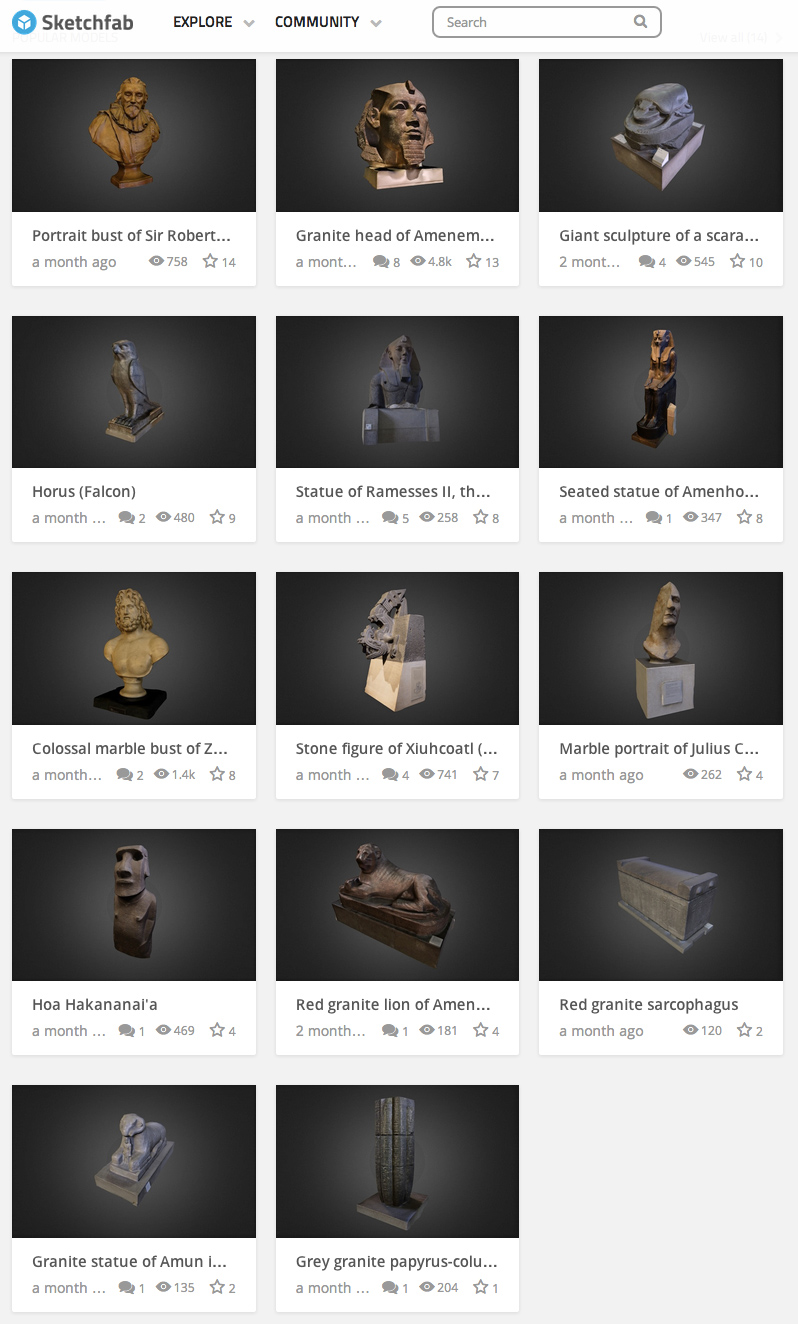Expand the Explore dropdown arrow
This screenshot has width=798, height=1324.
248,23
